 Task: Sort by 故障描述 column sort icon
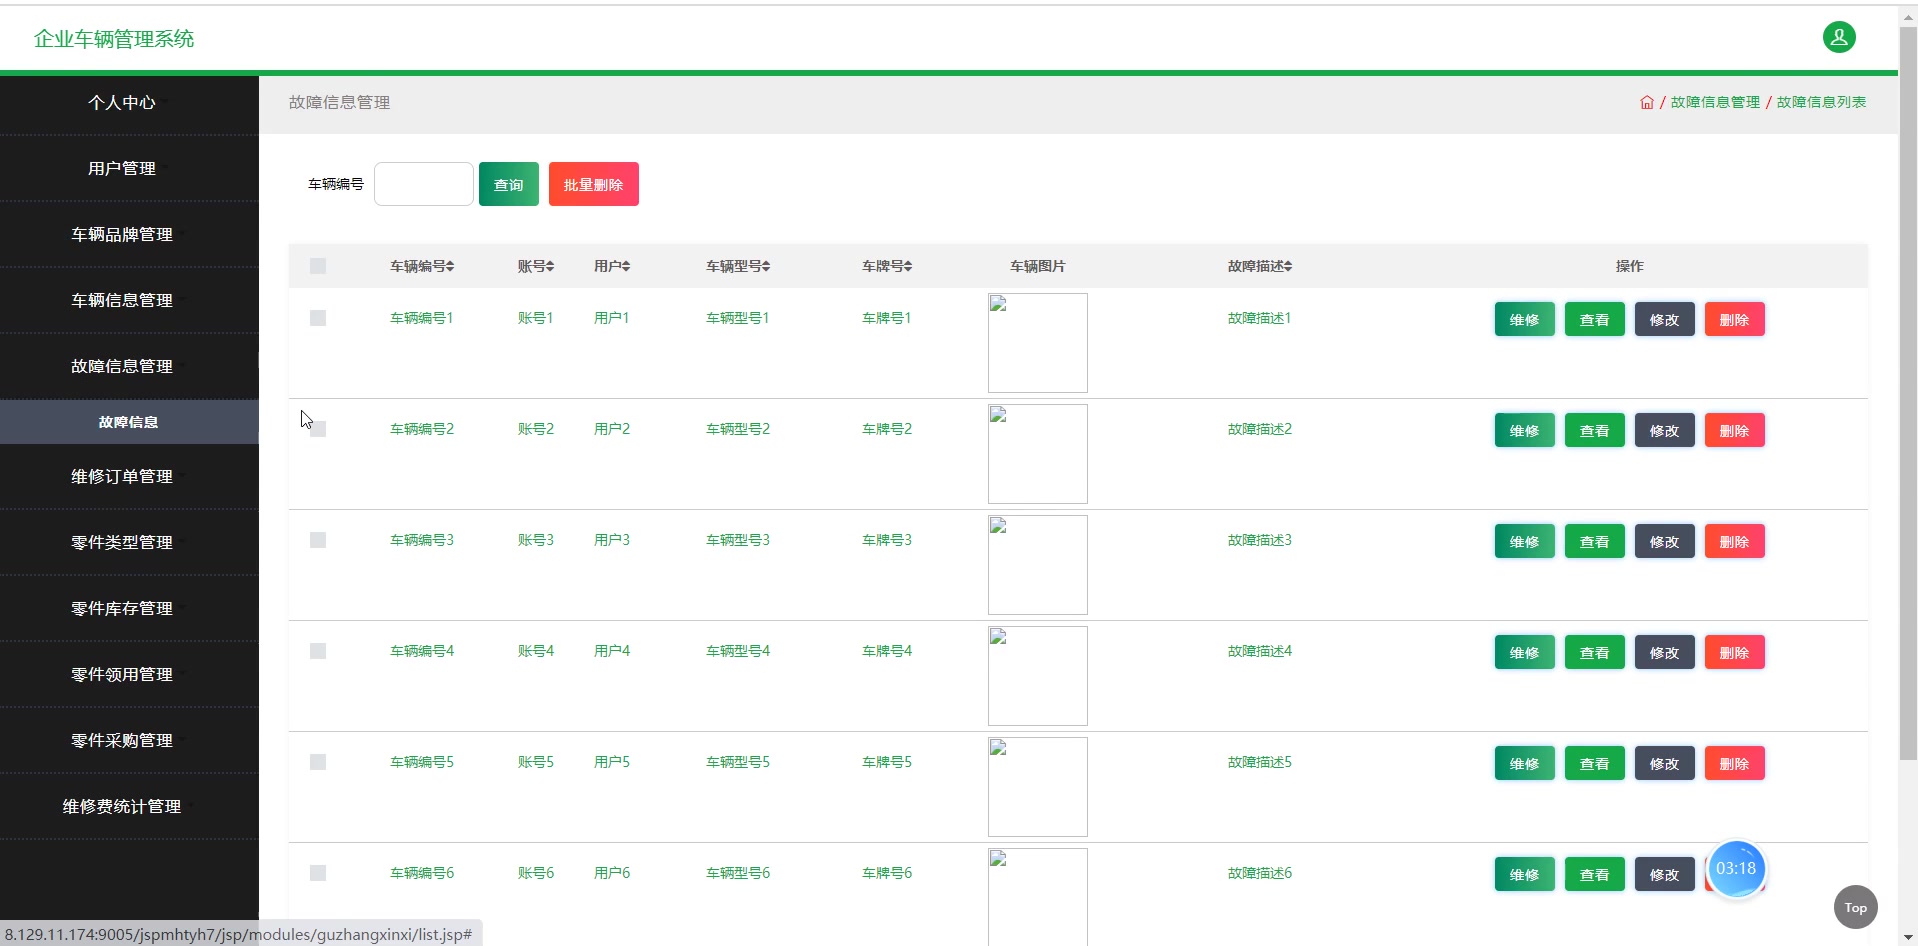coord(1288,266)
